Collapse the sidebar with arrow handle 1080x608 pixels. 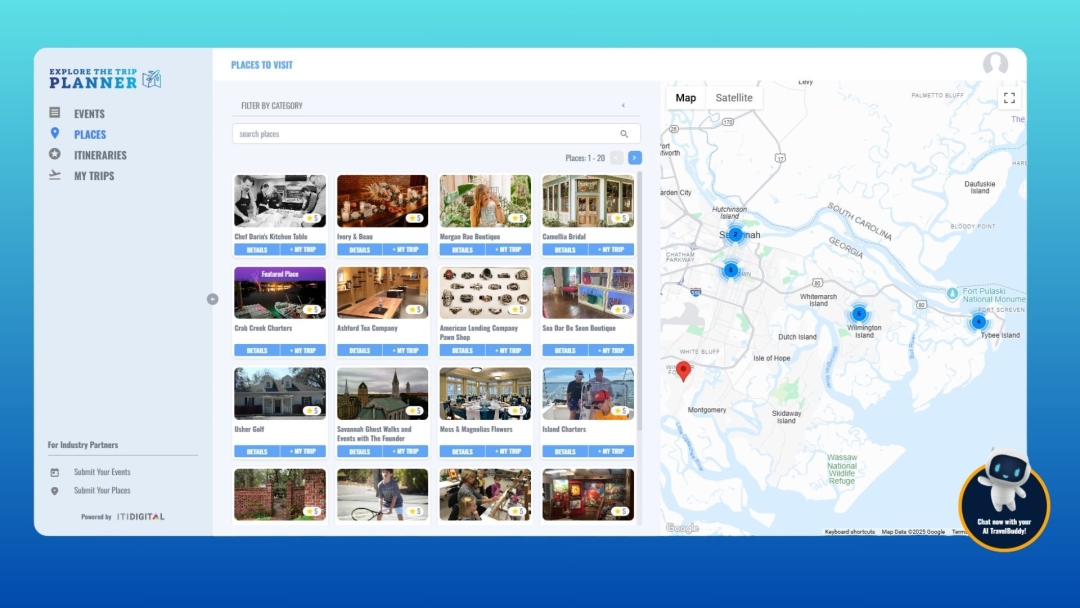(212, 299)
